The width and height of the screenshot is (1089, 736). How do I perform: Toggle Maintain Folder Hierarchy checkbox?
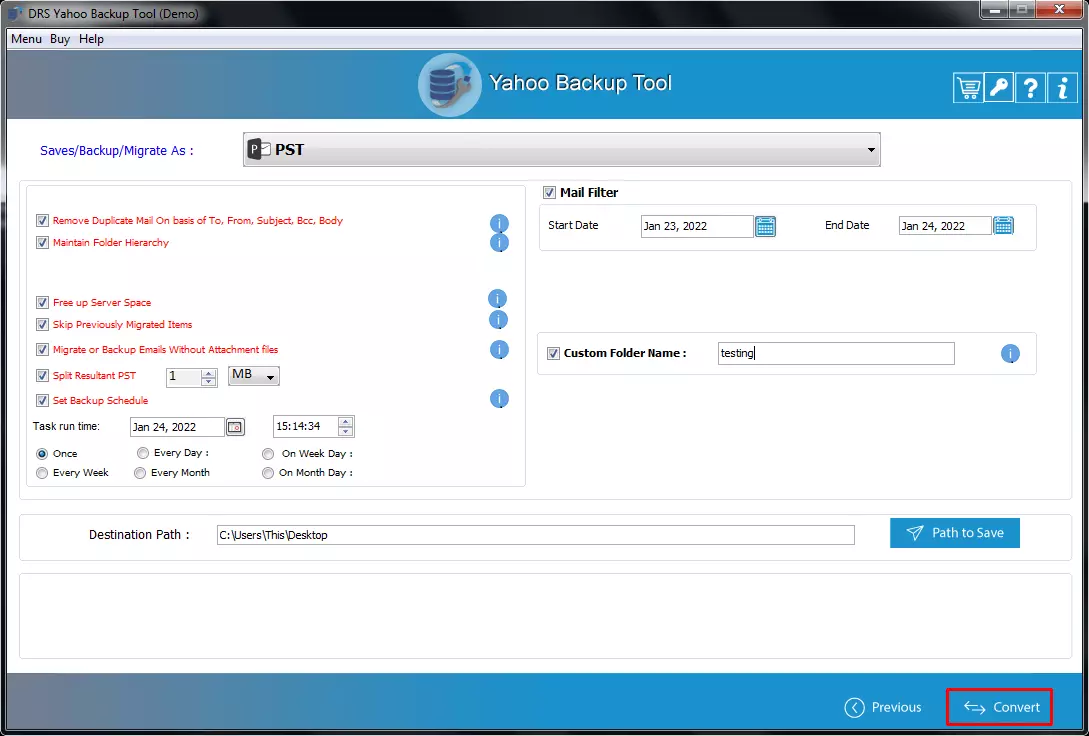pos(42,243)
